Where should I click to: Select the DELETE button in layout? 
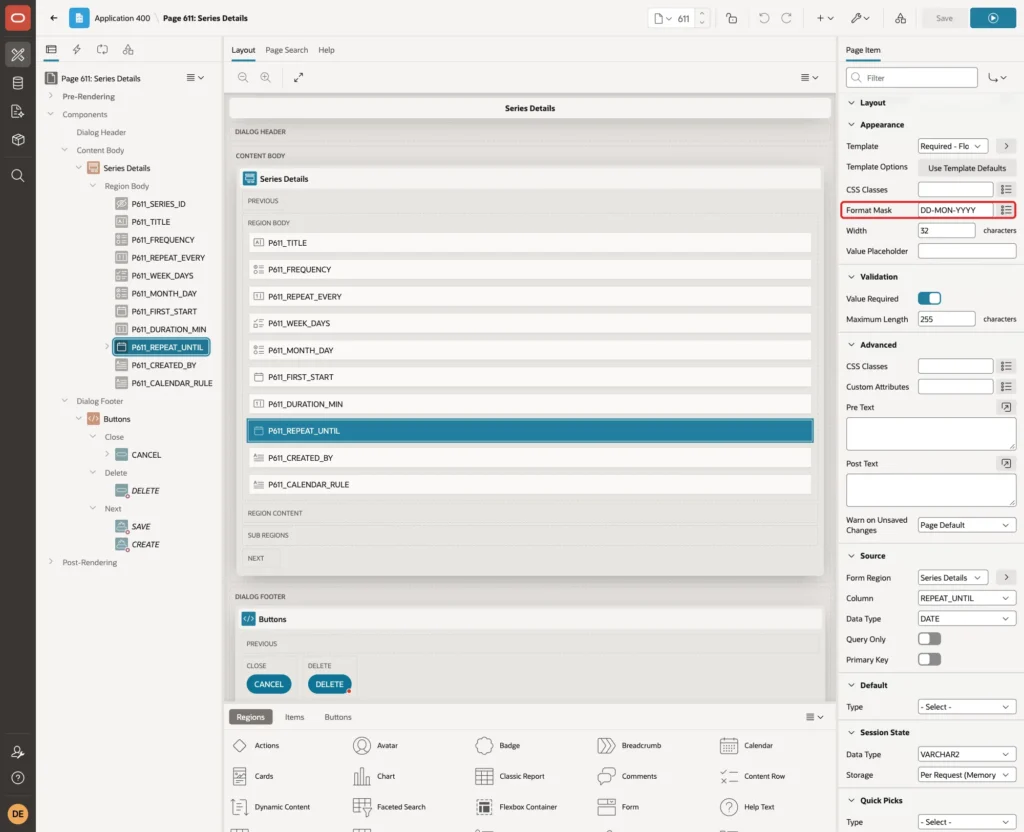click(x=329, y=684)
